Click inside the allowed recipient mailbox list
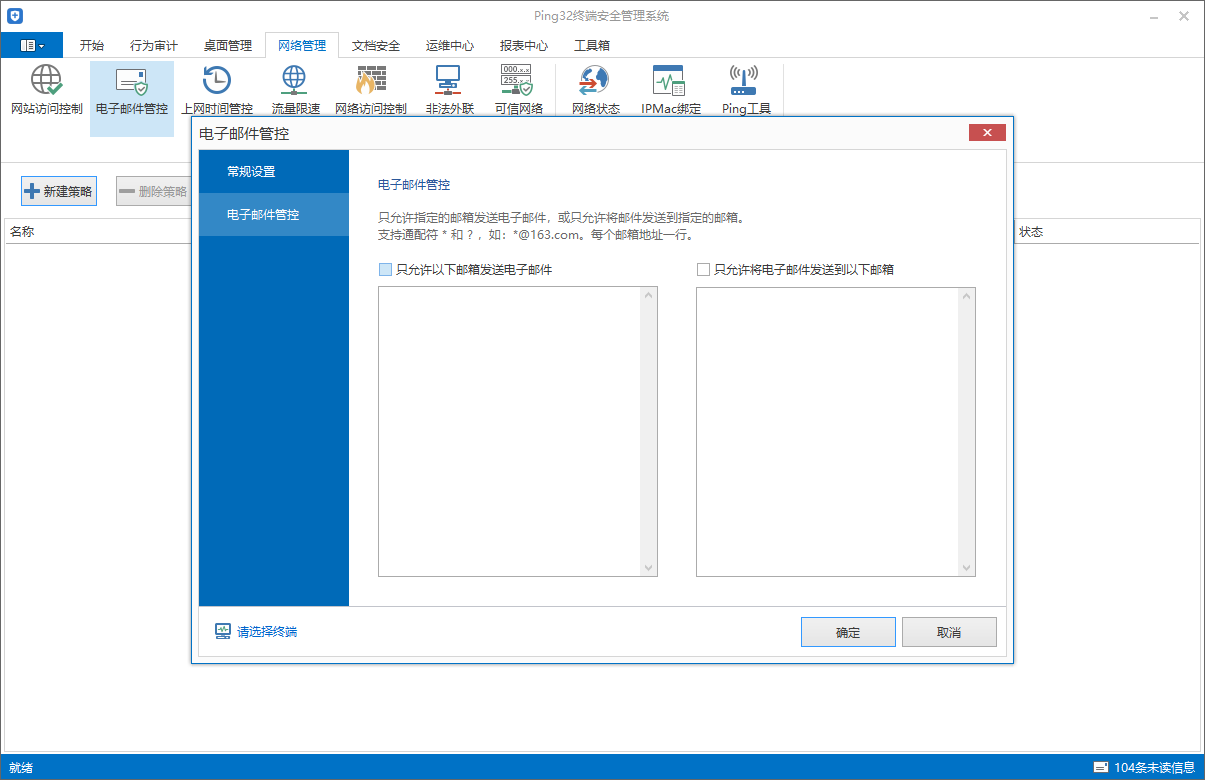The width and height of the screenshot is (1205, 780). pos(827,432)
